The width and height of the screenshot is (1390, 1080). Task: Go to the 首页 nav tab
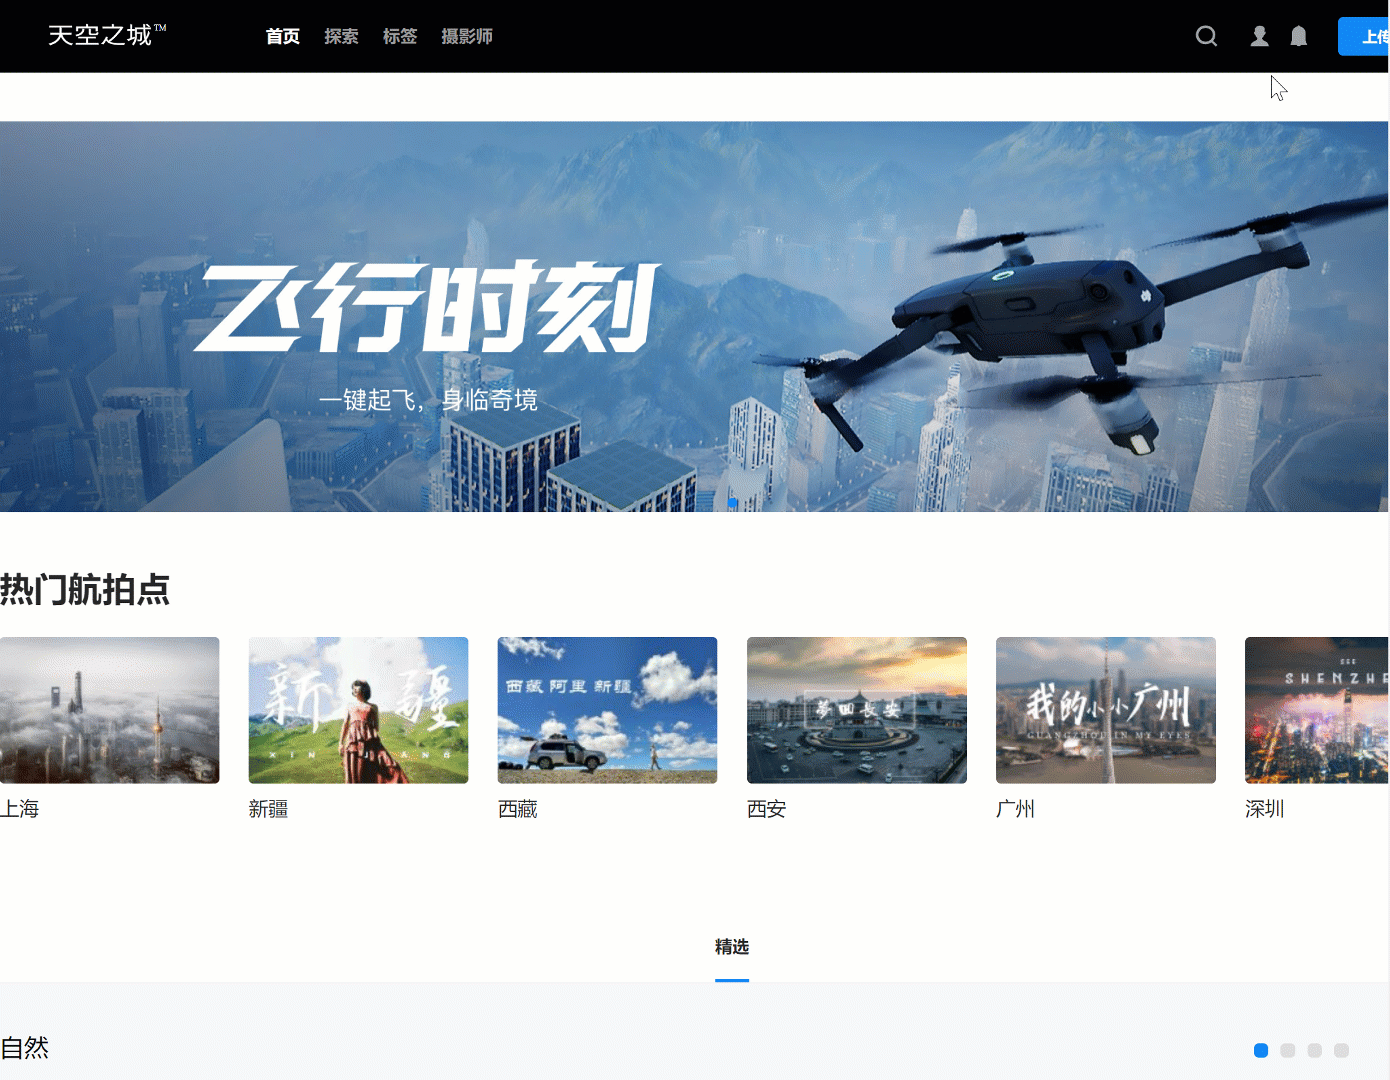pos(283,36)
